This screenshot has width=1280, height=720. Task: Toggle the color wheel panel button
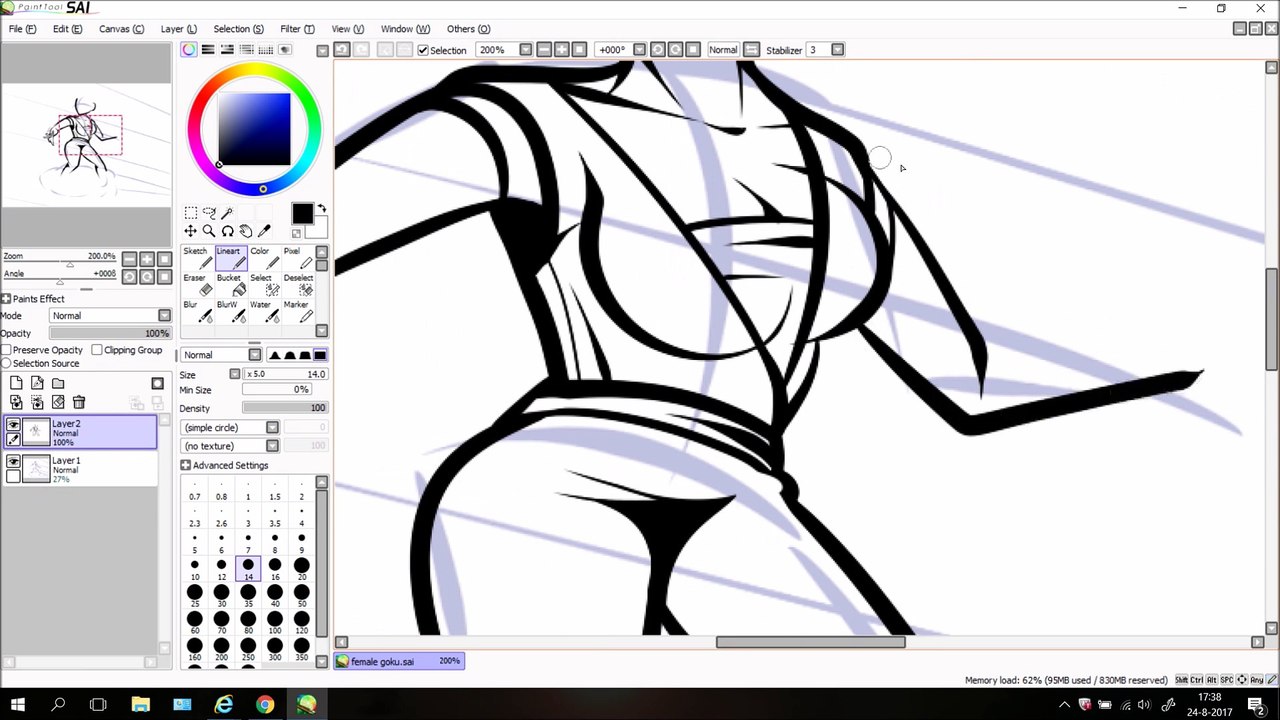pos(189,50)
